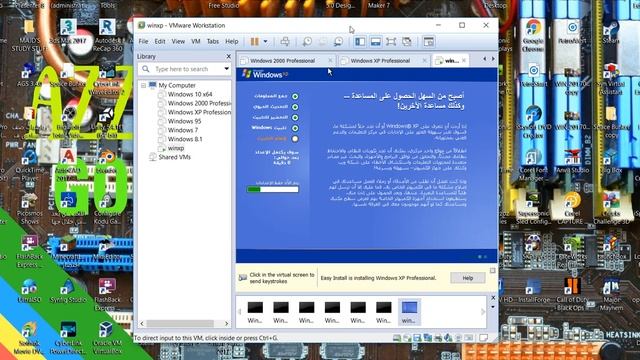The image size is (640, 360).
Task: Close the Windows XP Professional tab
Action: click(x=424, y=60)
